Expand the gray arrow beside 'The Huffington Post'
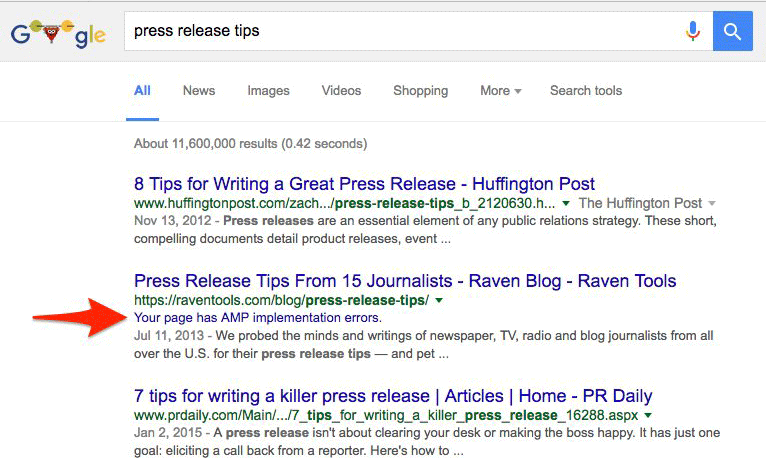The image size is (766, 475). (x=711, y=204)
